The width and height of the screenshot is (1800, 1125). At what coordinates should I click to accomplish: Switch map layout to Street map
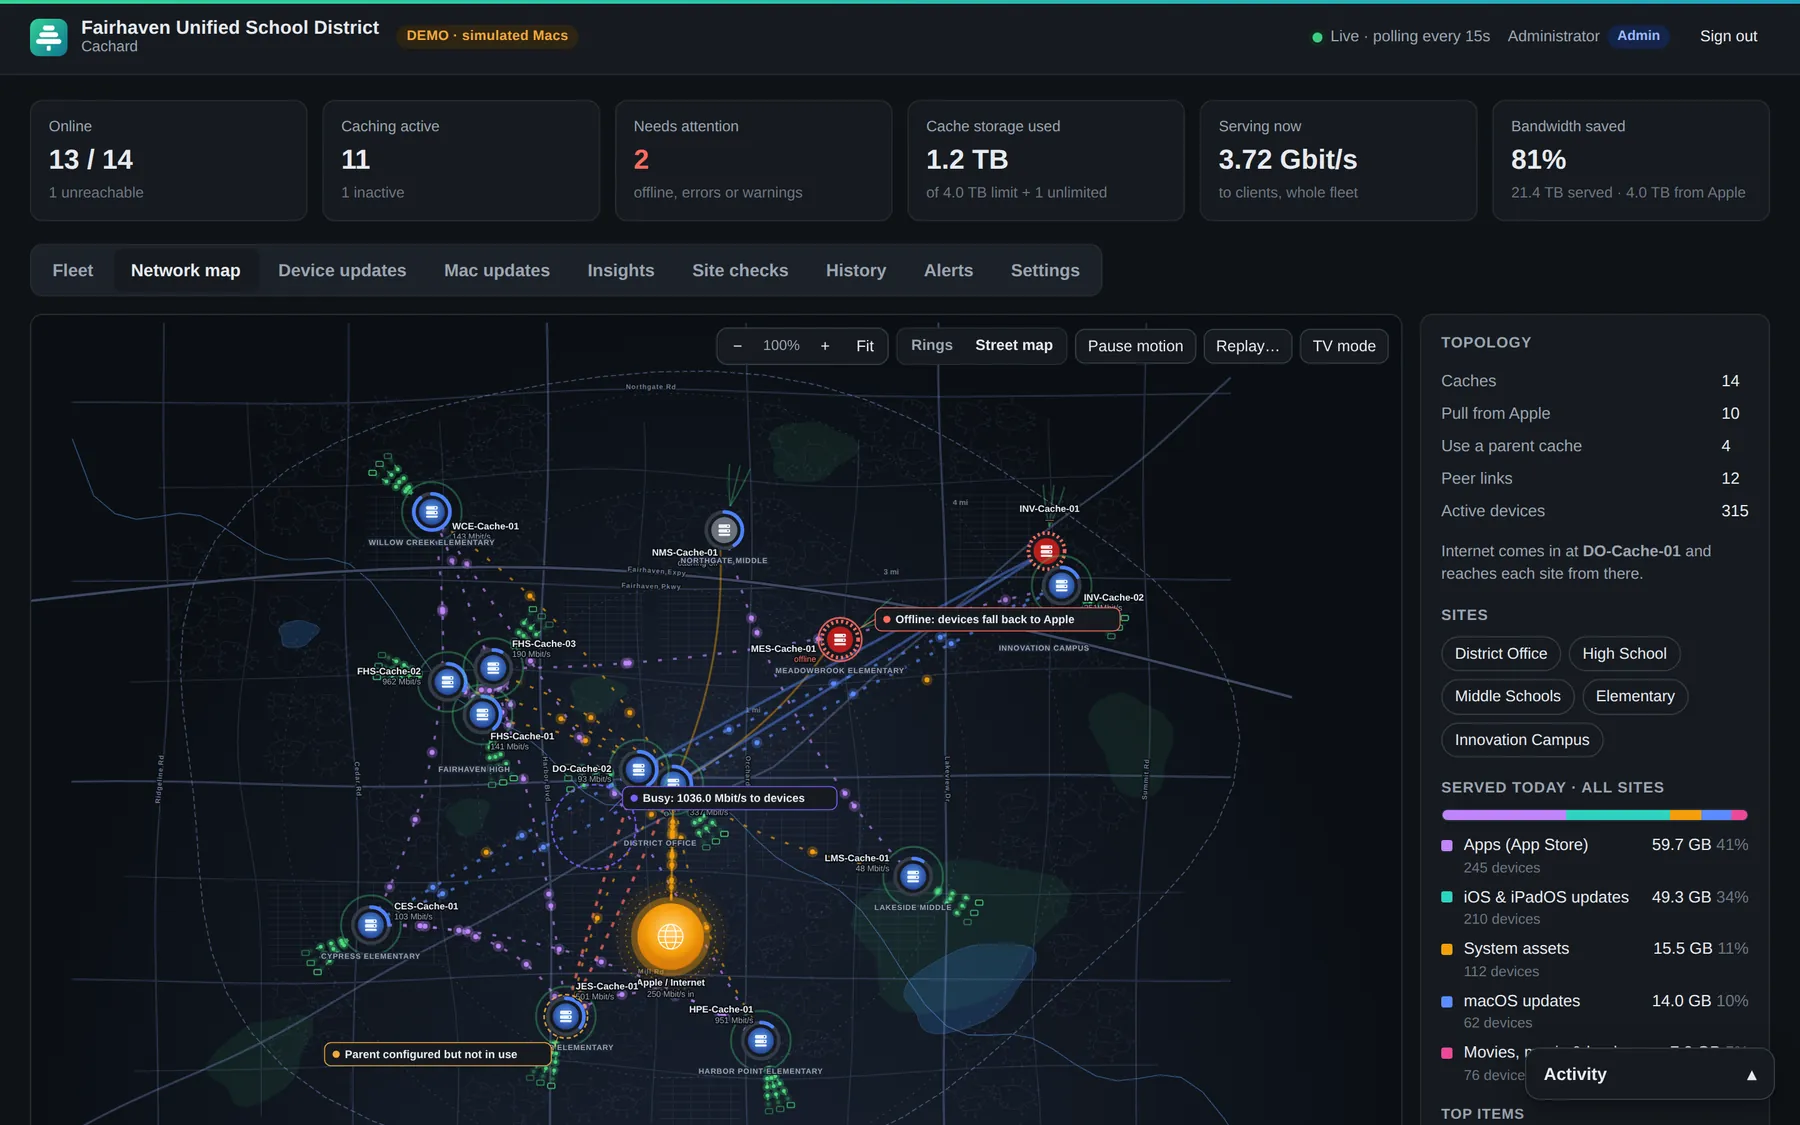[x=1013, y=345]
